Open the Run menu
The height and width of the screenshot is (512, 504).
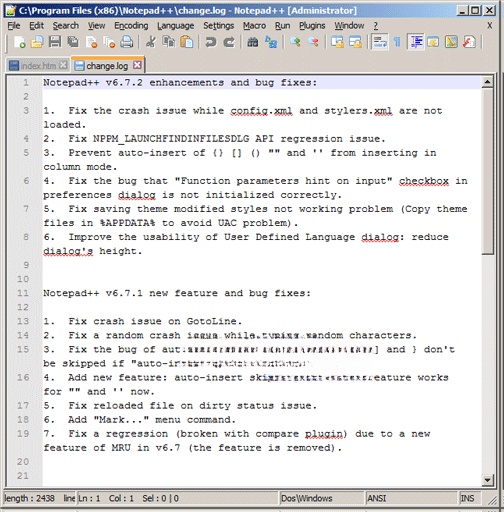click(282, 26)
